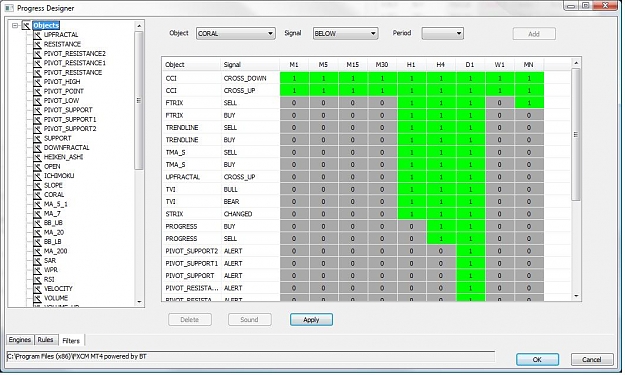Click the icon next to PIVOT_RESISTANCE2
The image size is (625, 375).
tap(37, 54)
